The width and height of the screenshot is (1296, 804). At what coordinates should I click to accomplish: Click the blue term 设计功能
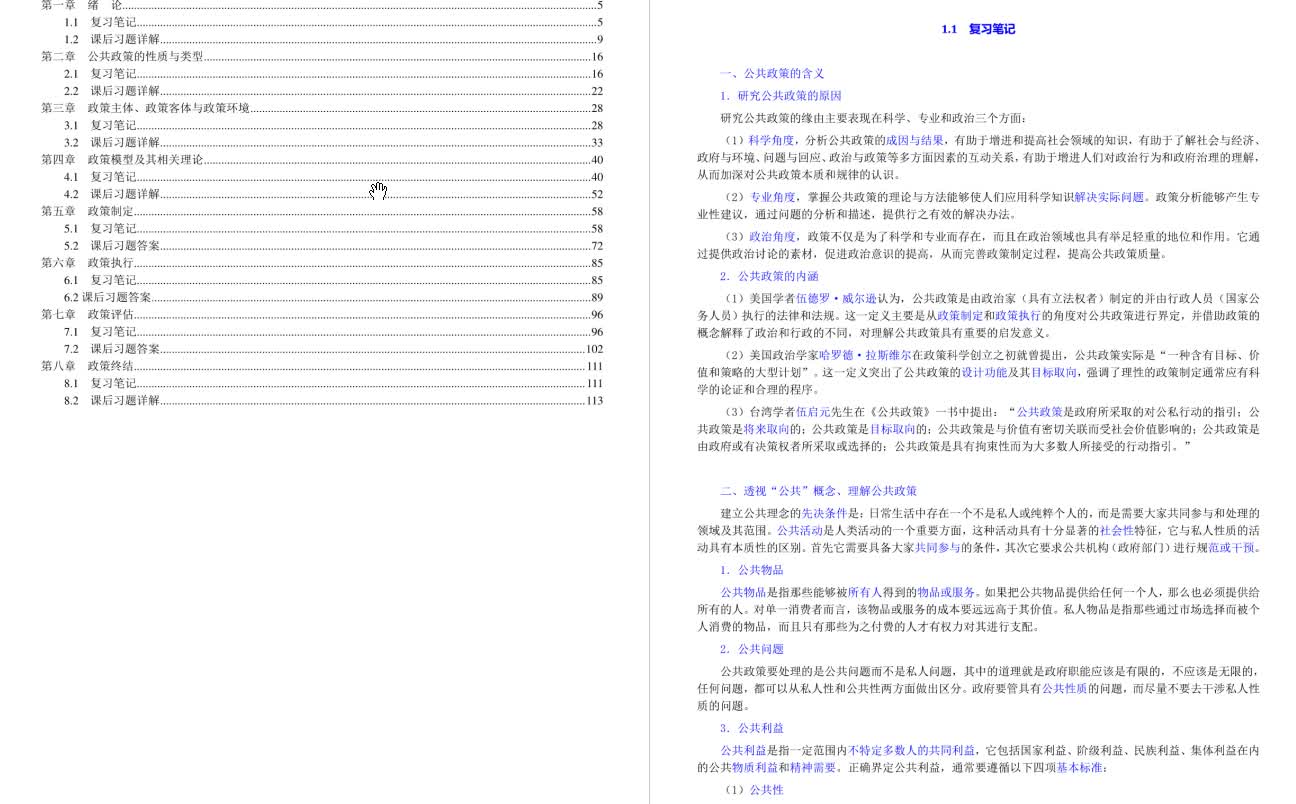click(985, 372)
